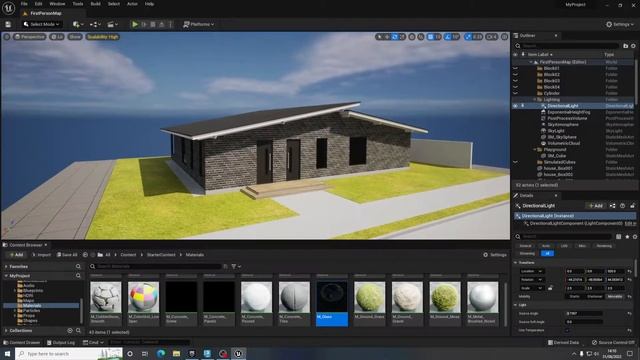Image resolution: width=640 pixels, height=360 pixels.
Task: Click the Scalability High viewport button
Action: tap(102, 37)
